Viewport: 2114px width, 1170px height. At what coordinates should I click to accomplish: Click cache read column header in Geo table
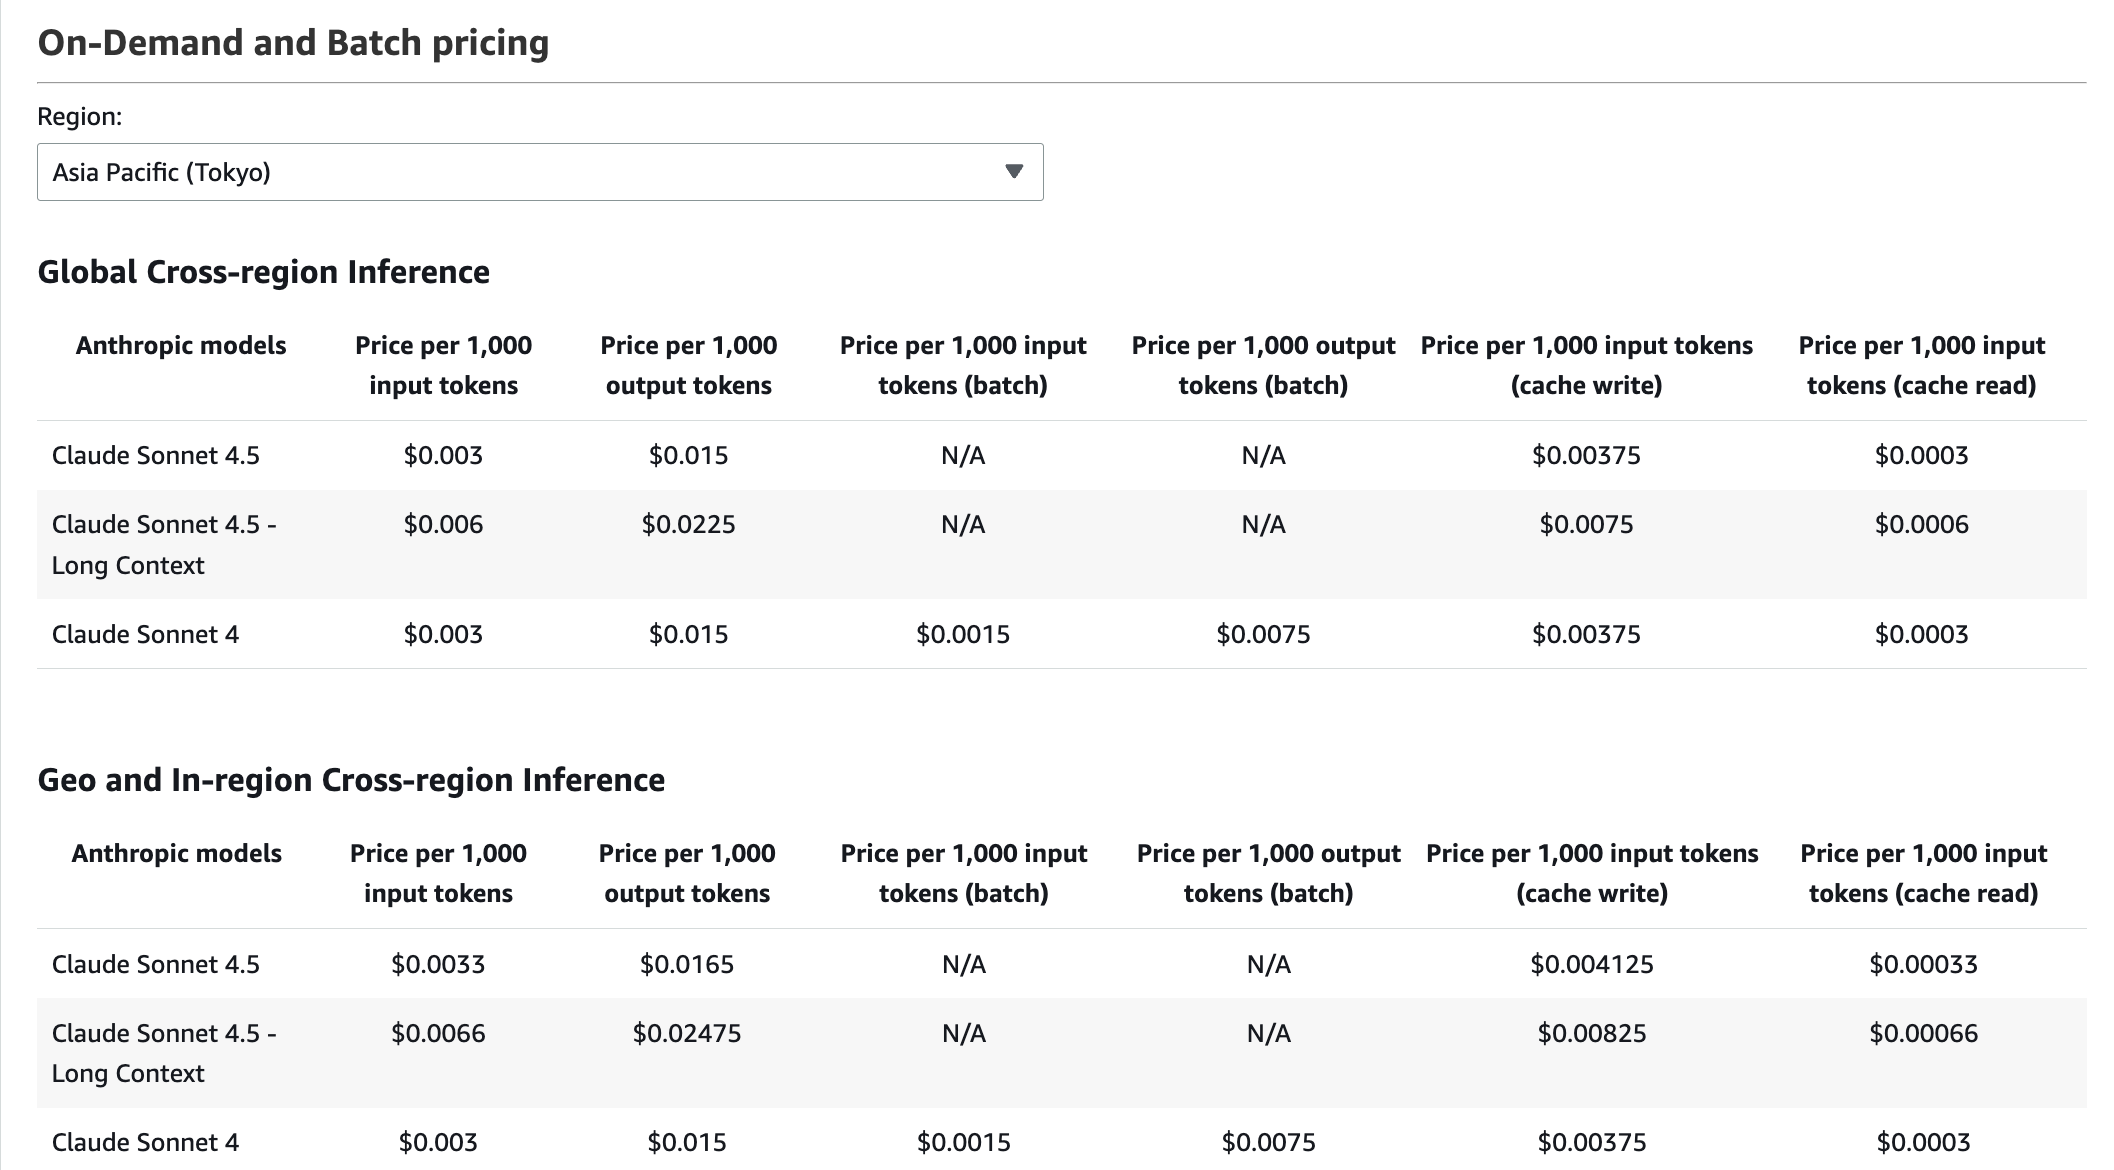click(1922, 873)
